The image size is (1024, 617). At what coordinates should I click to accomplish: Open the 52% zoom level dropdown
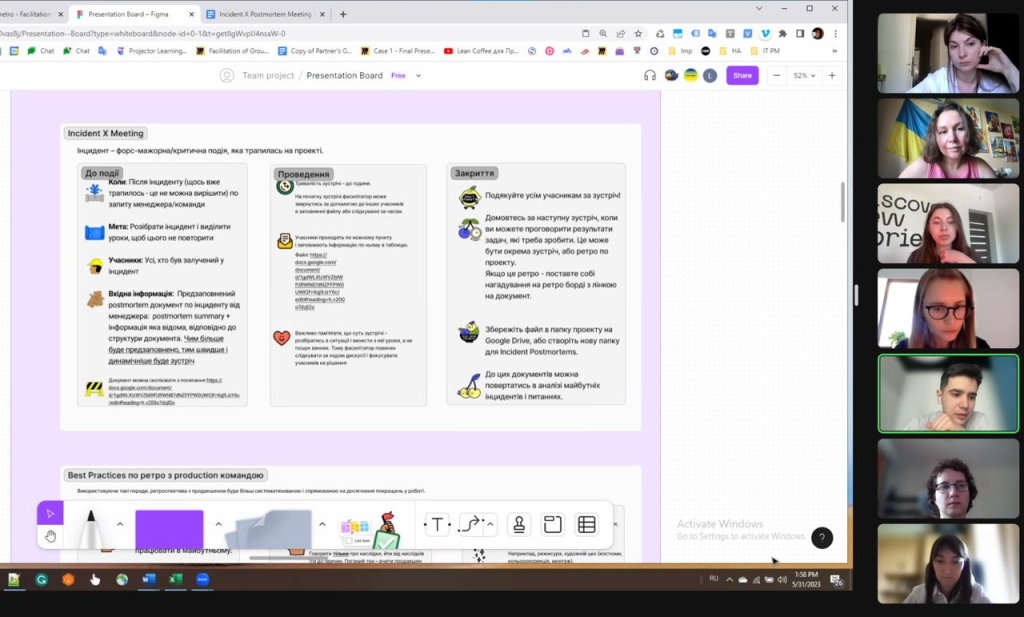pos(804,76)
